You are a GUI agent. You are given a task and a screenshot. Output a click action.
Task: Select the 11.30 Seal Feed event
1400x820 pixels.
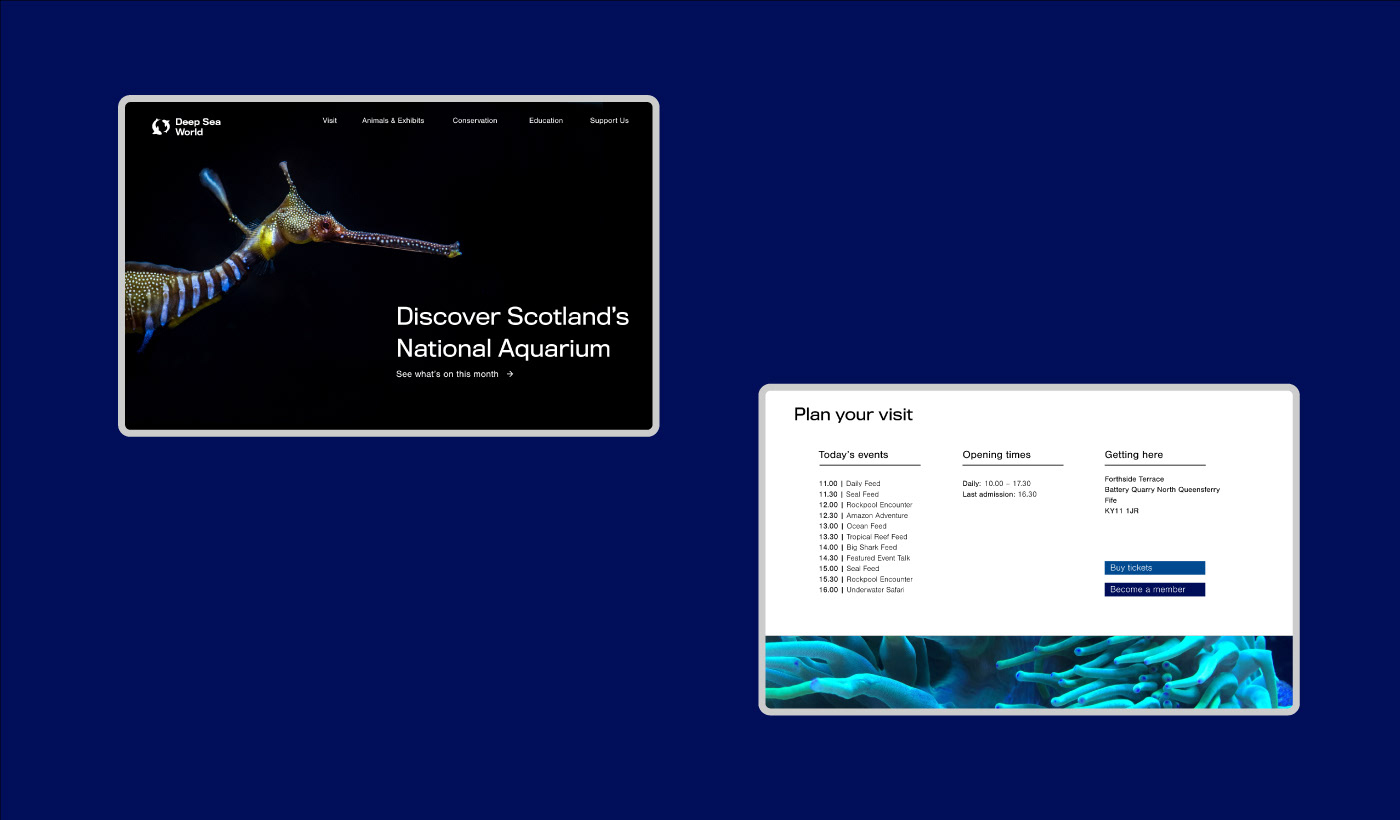click(849, 494)
